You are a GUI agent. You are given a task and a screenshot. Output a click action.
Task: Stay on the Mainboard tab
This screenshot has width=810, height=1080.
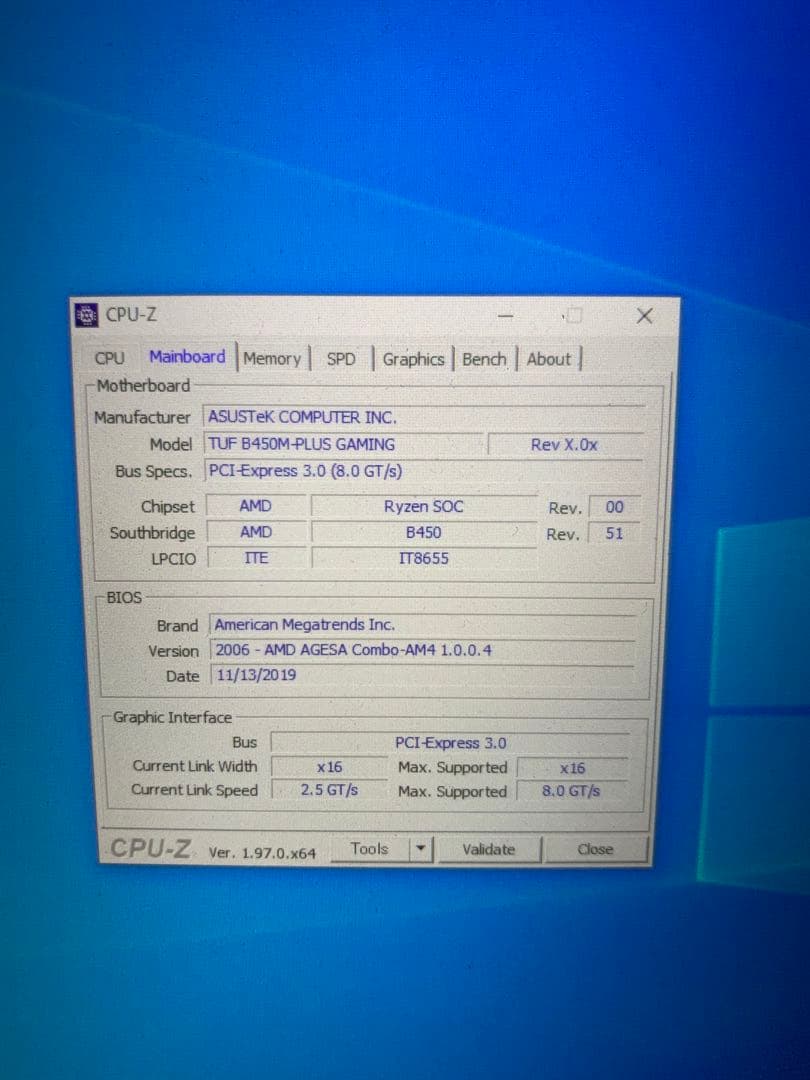click(186, 356)
